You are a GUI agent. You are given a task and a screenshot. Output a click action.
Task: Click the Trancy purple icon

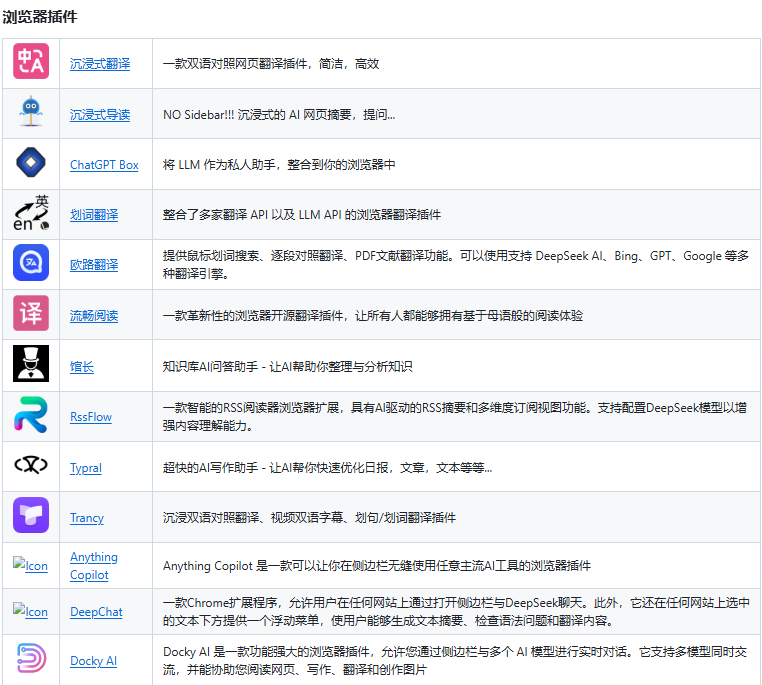tap(31, 515)
